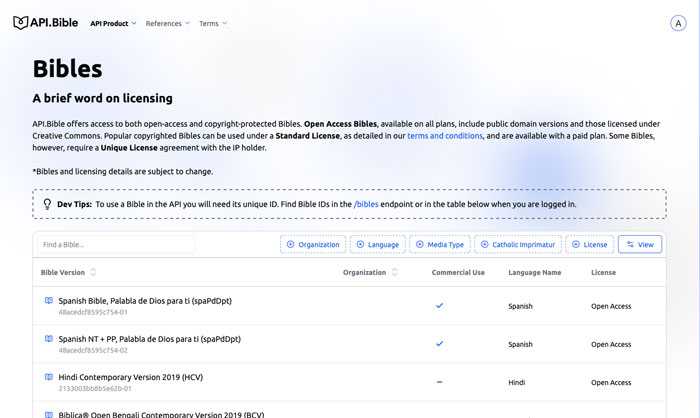Screen dimensions: 700x418
Task: Select Spanish Bible, Palabla de Dios para ti
Action: point(145,301)
